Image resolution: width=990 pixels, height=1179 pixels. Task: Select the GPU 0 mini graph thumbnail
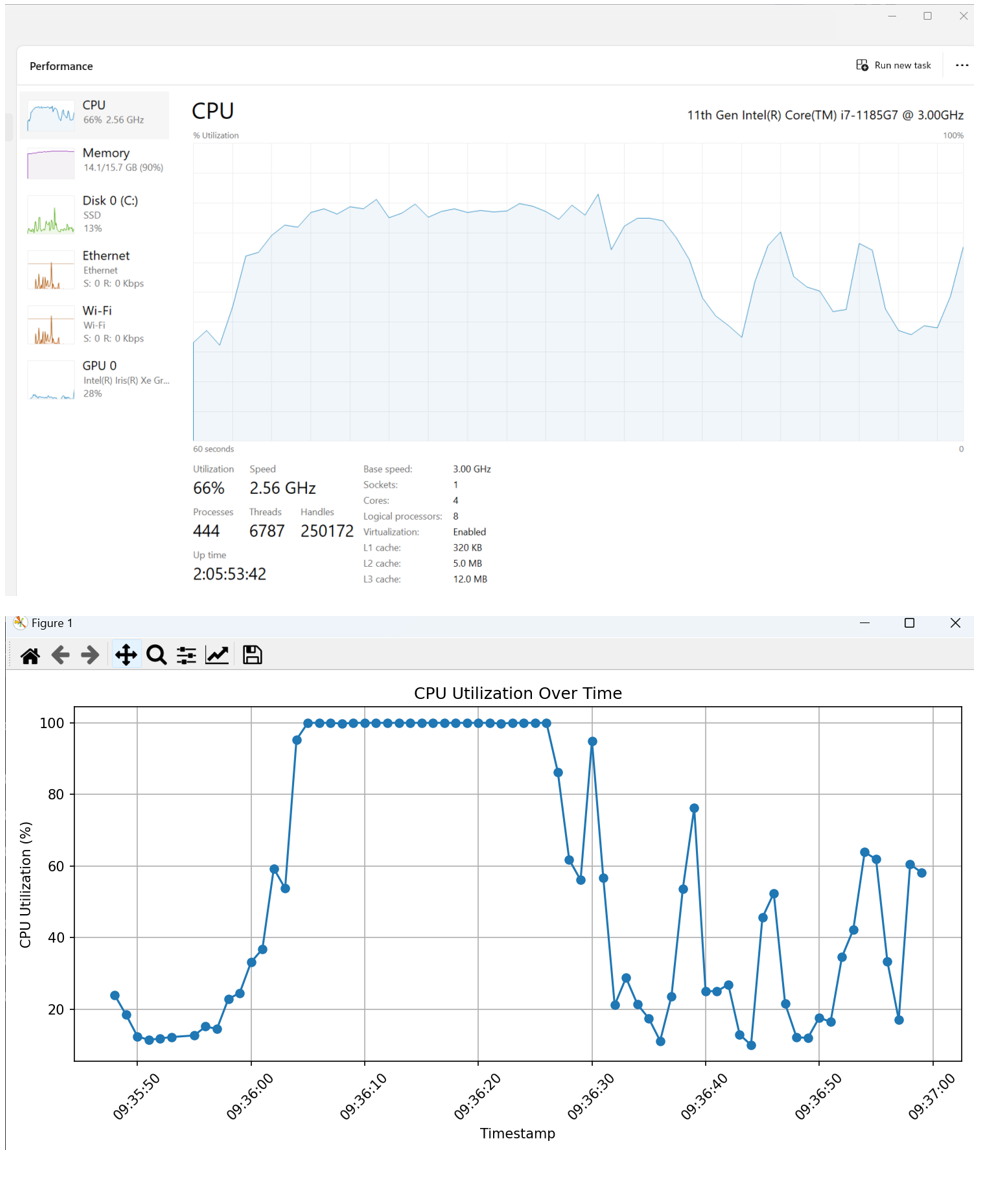(x=50, y=380)
